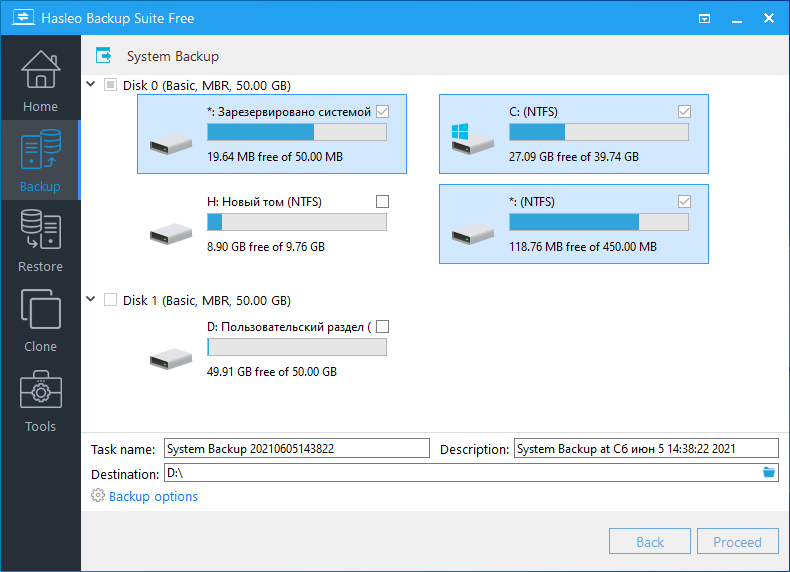Select the Backup section icon
Image resolution: width=790 pixels, height=572 pixels.
(40, 149)
